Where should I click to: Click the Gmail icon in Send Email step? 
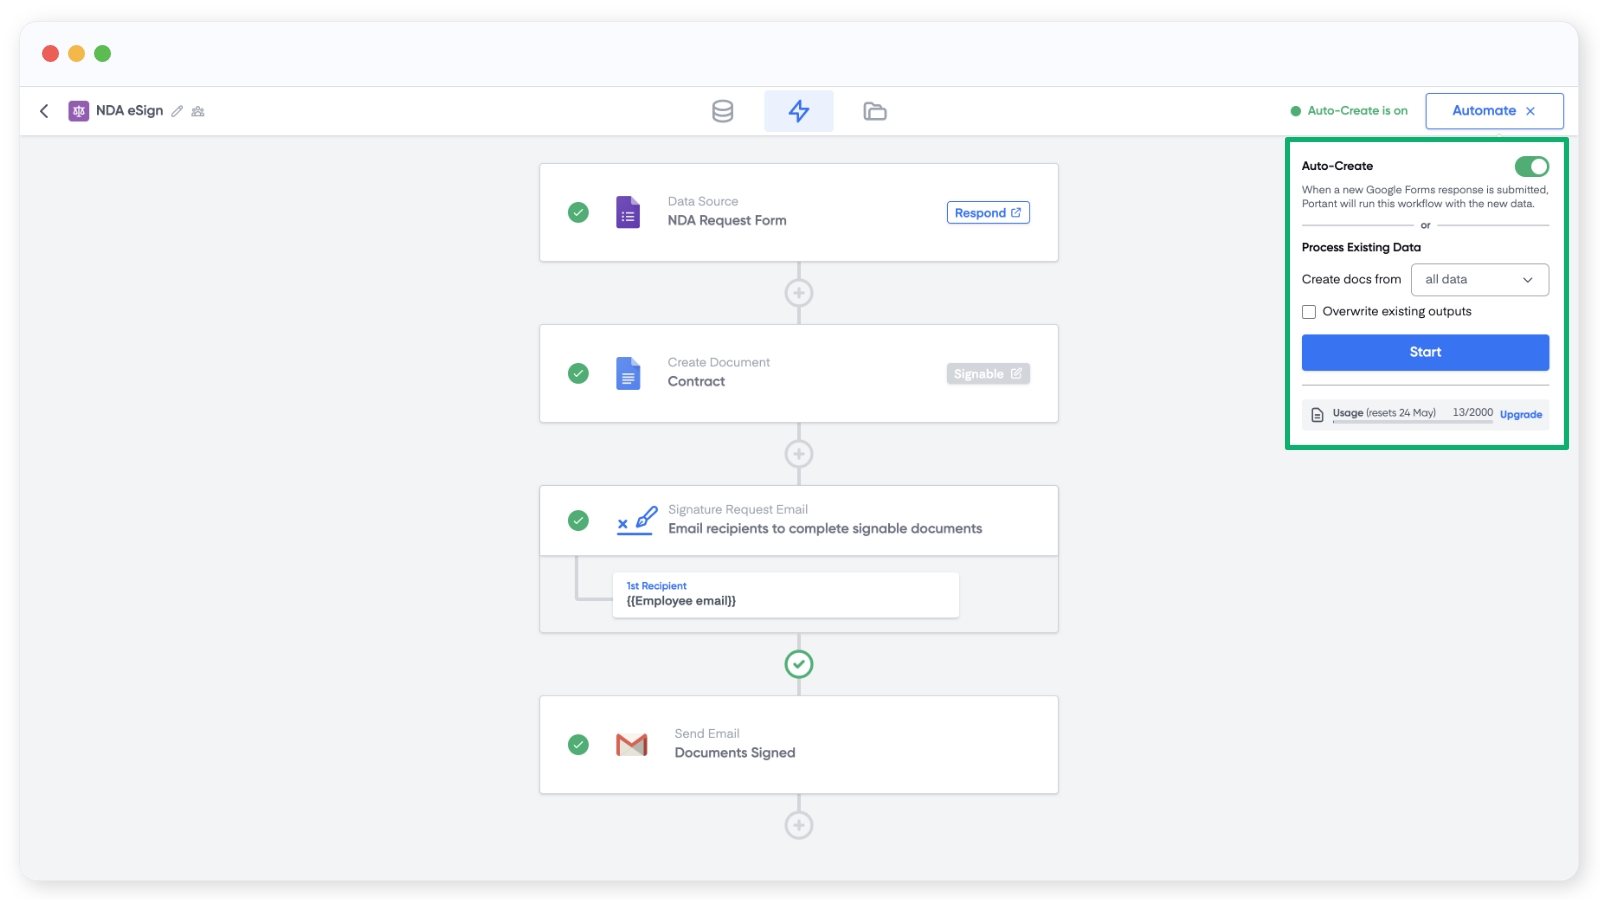tap(632, 745)
